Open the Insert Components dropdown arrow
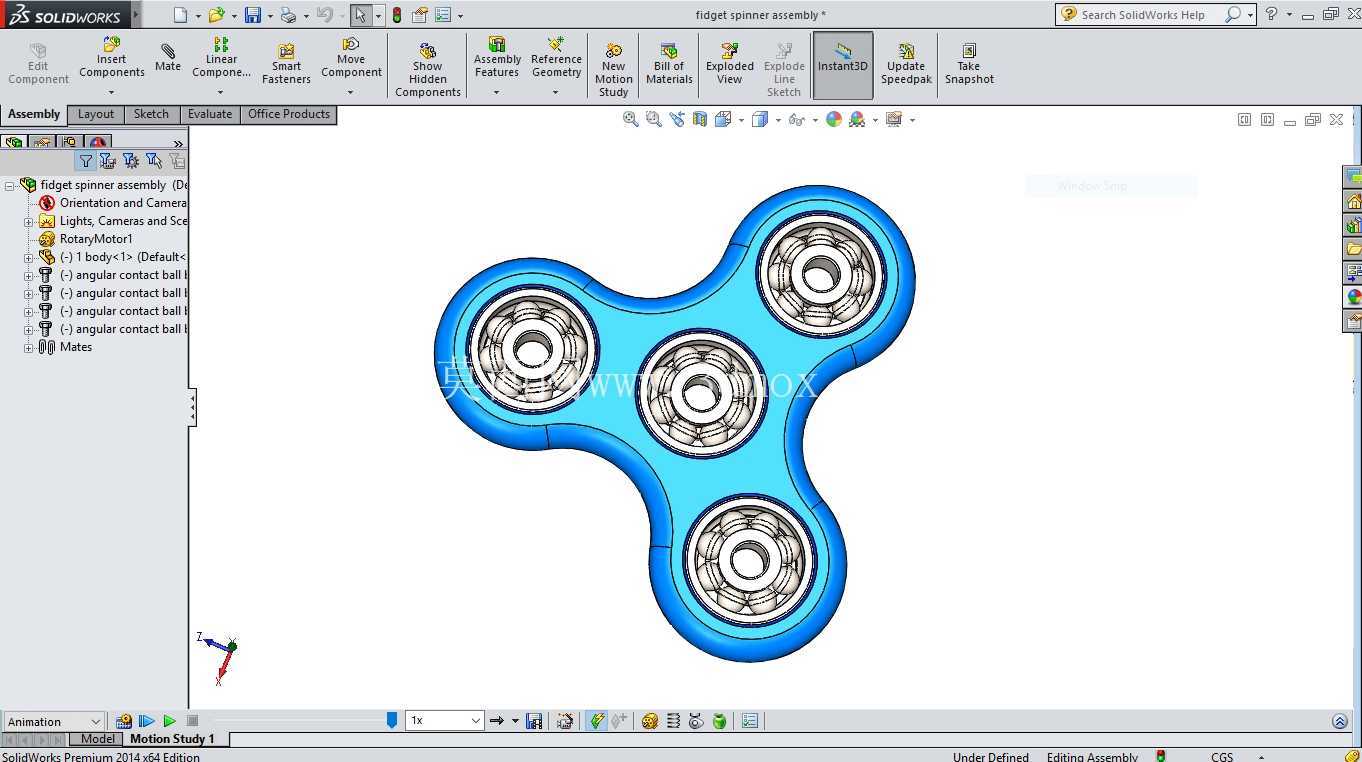 [111, 92]
